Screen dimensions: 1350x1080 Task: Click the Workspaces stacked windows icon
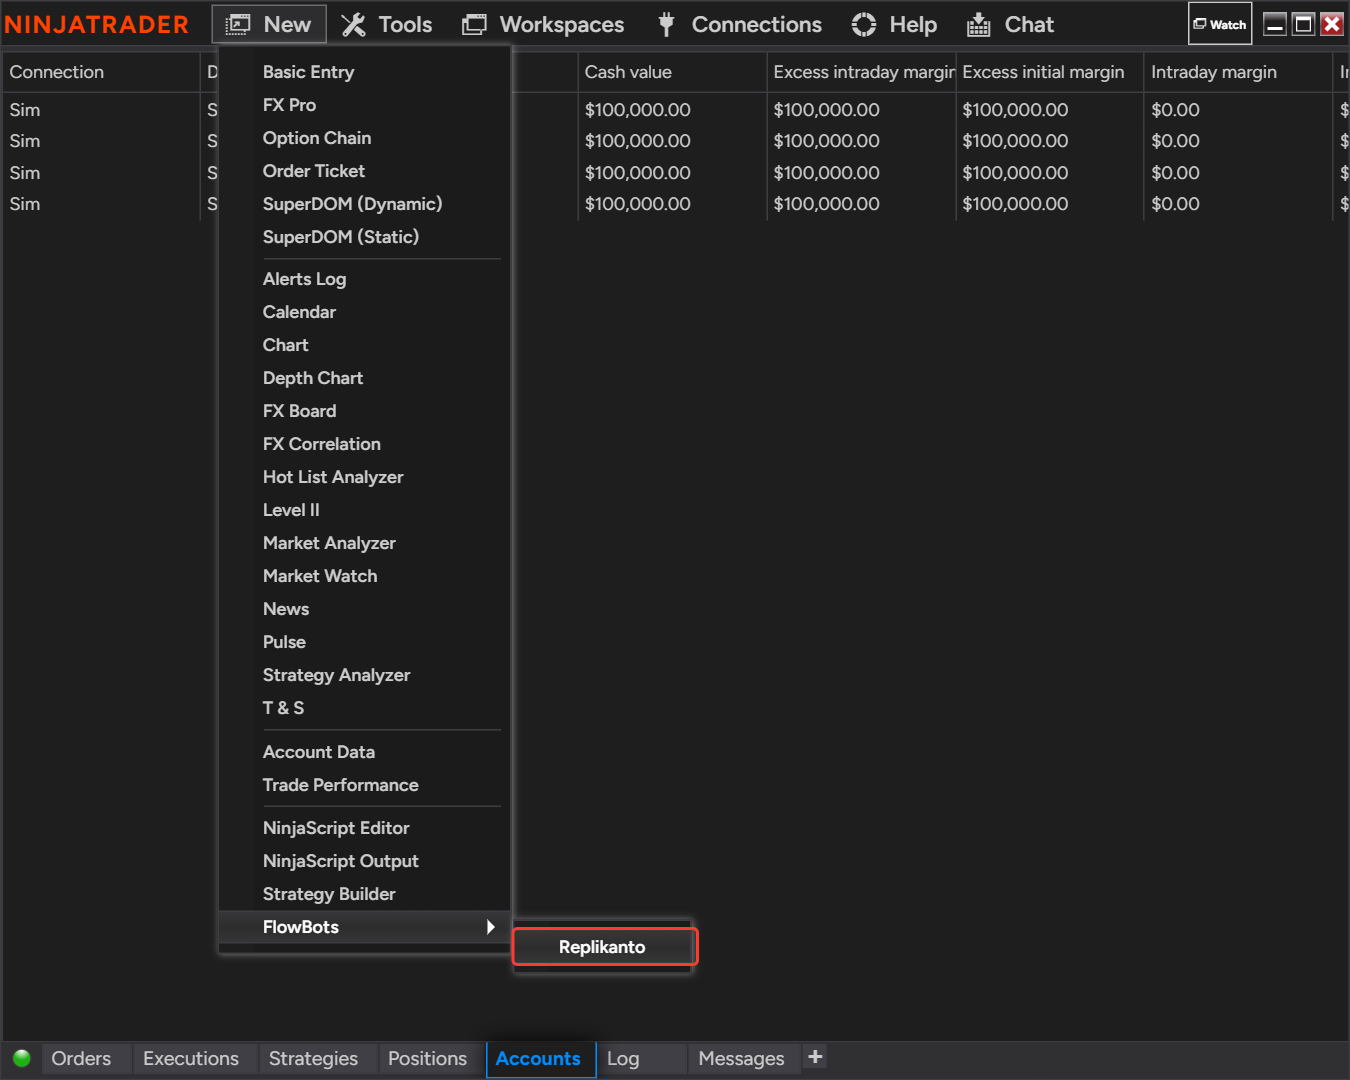point(474,25)
